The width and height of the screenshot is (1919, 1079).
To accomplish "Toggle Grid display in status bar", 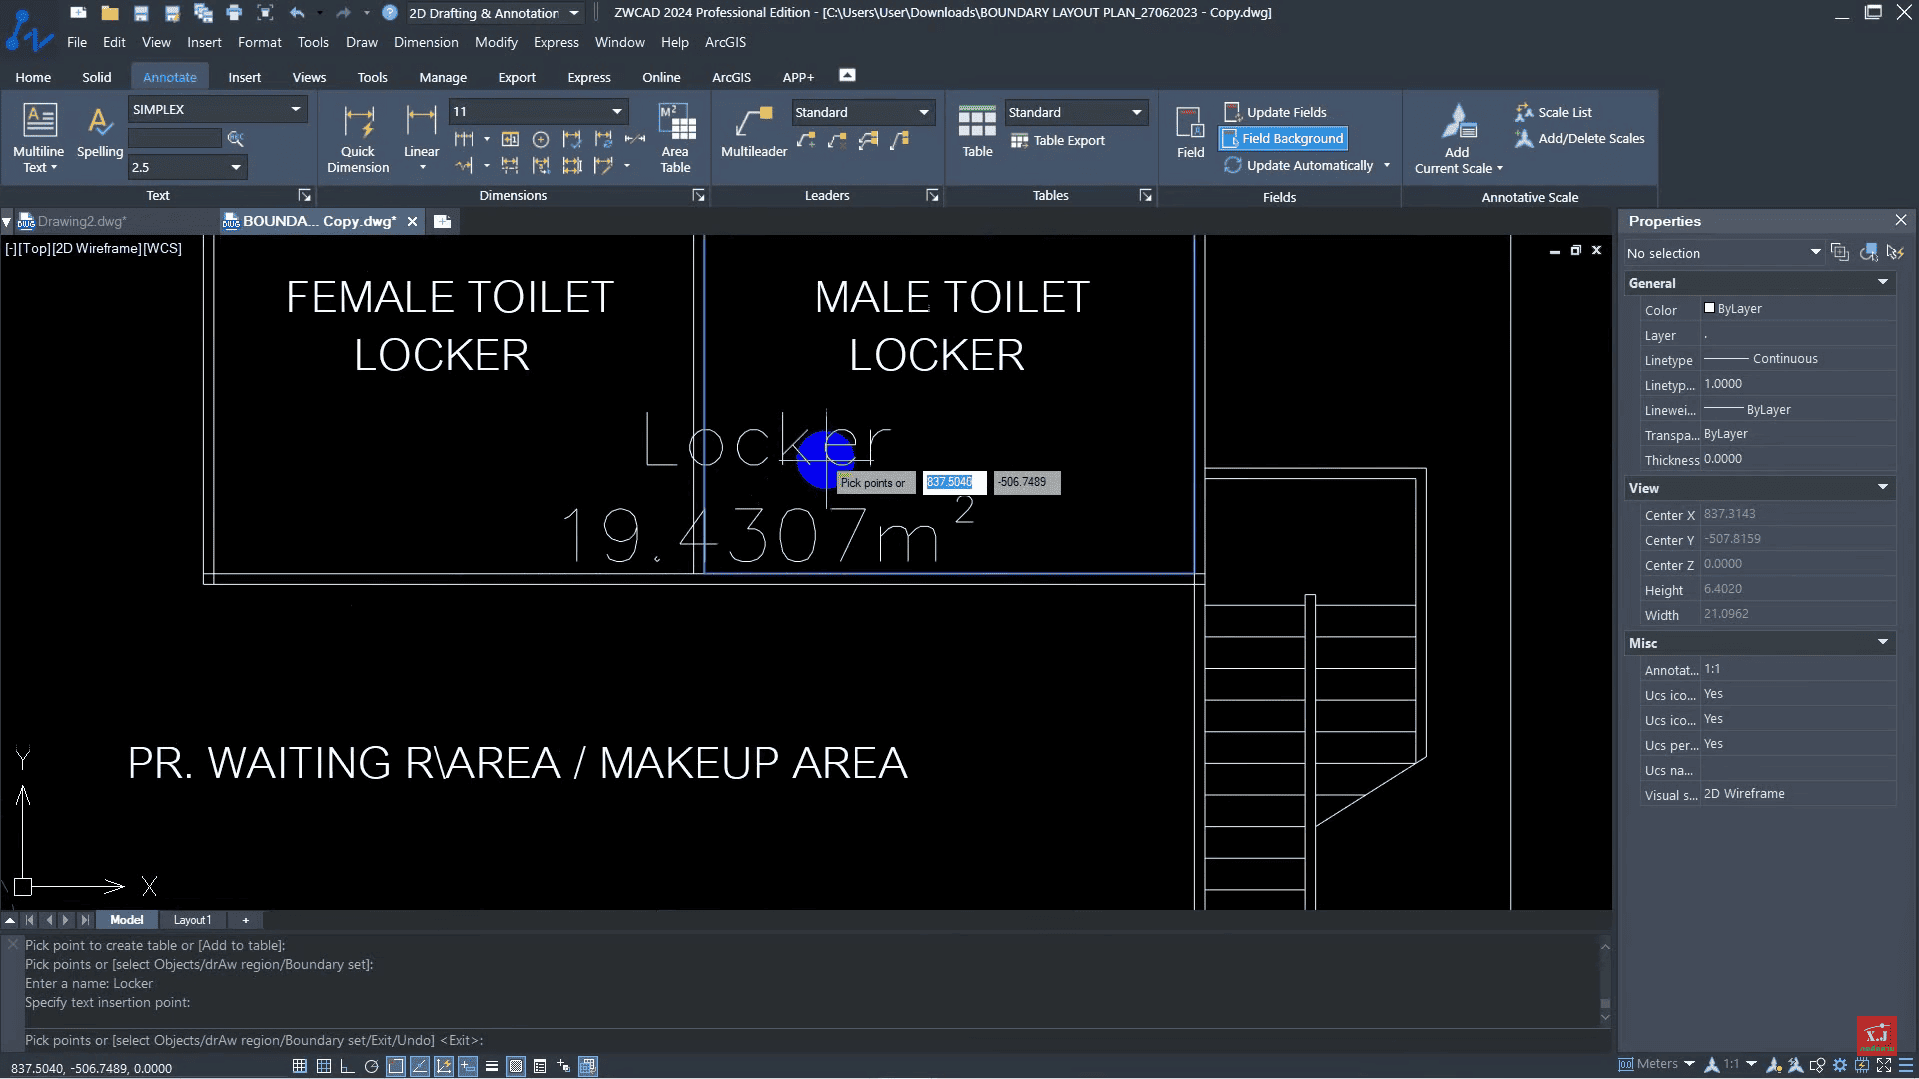I will coord(323,1066).
